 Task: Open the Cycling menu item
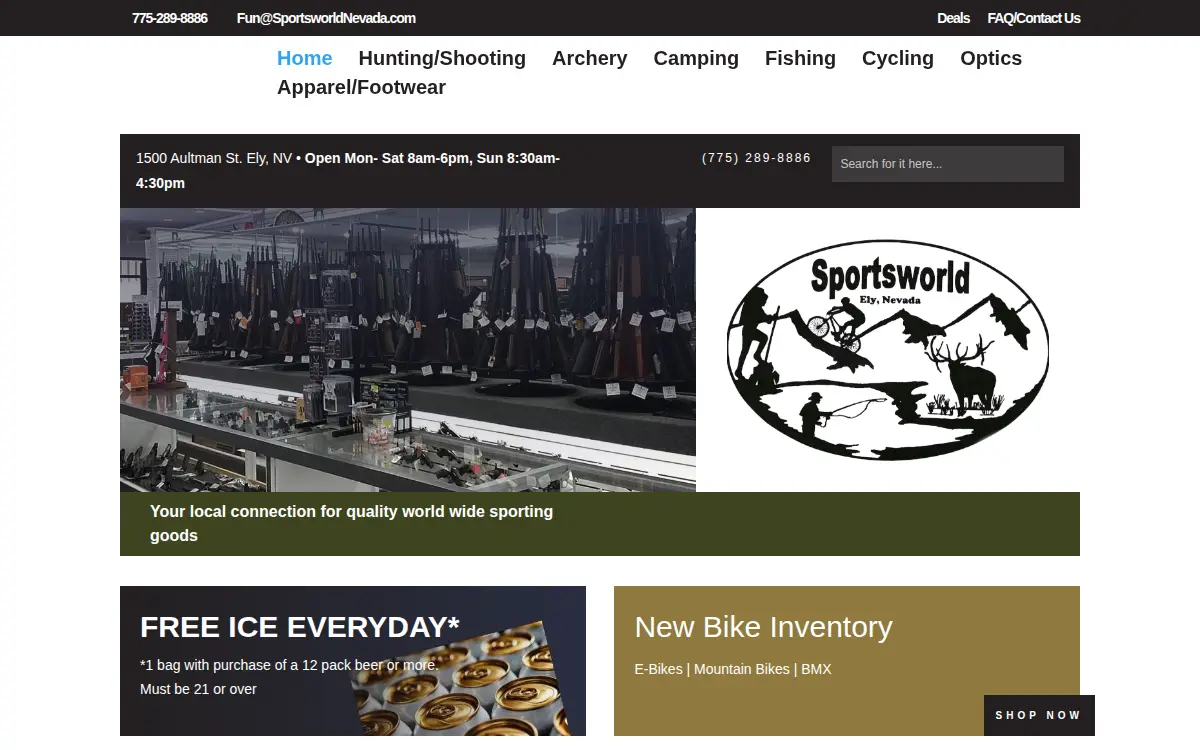coord(898,58)
